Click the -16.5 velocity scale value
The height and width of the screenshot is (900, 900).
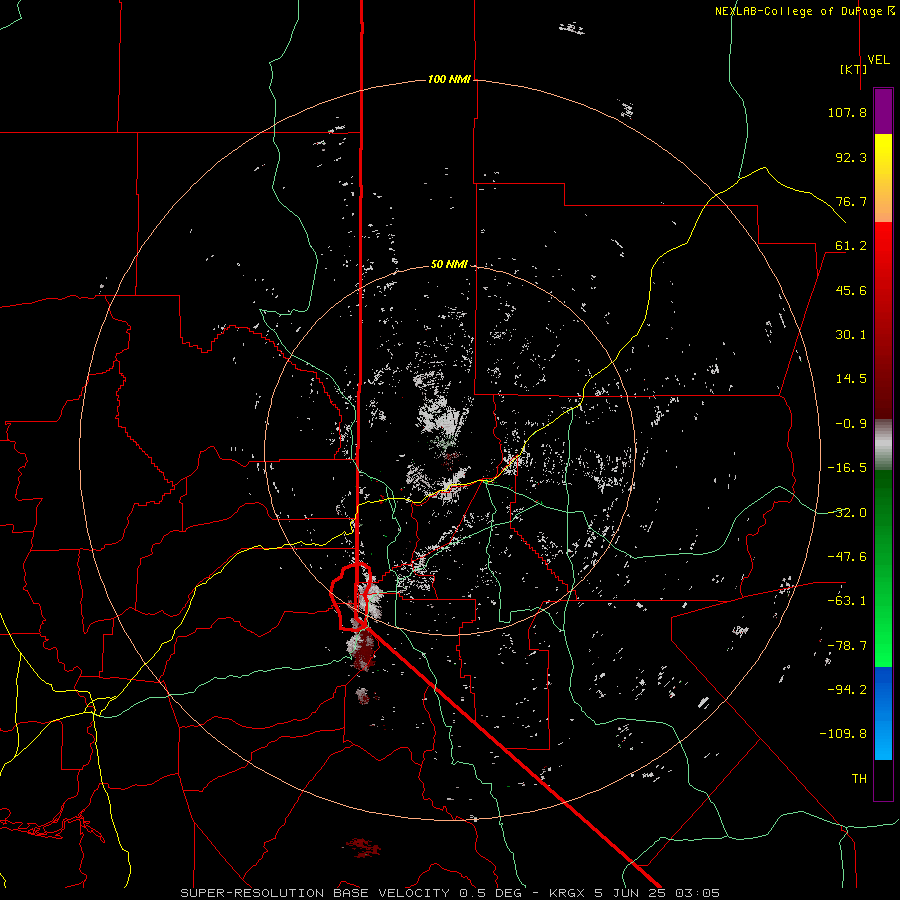pyautogui.click(x=847, y=468)
